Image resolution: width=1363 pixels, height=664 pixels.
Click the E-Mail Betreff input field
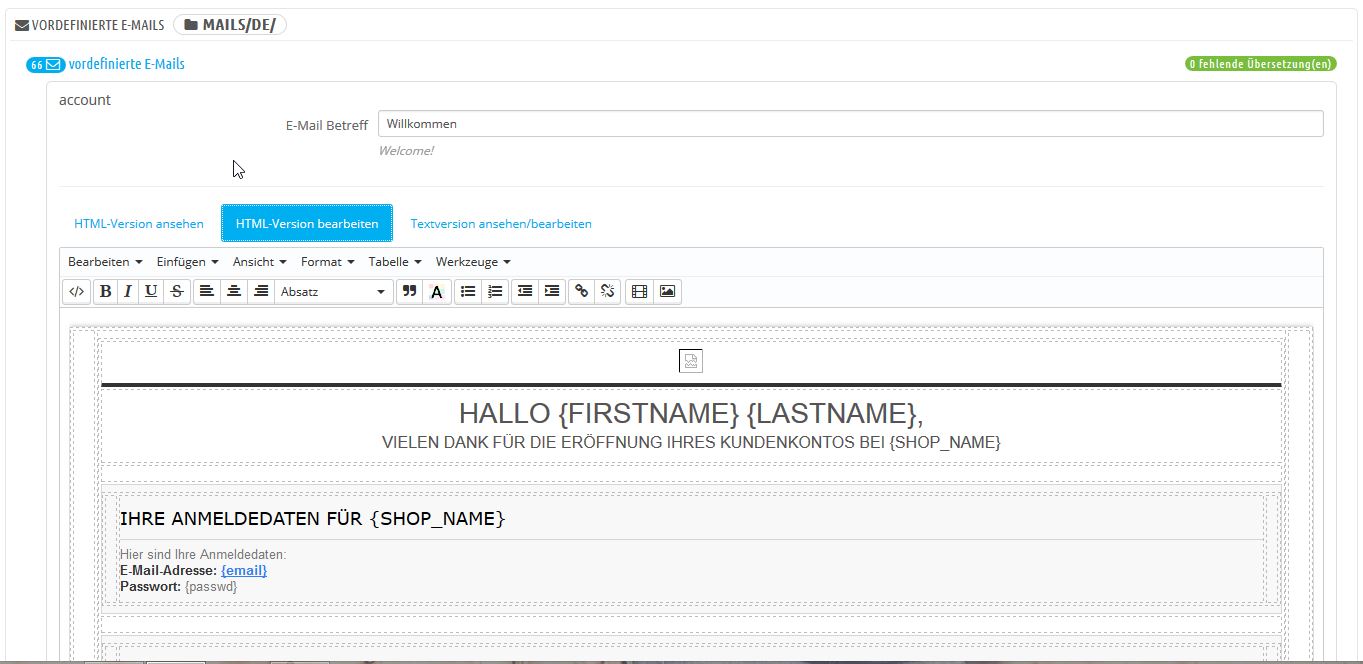pos(851,124)
